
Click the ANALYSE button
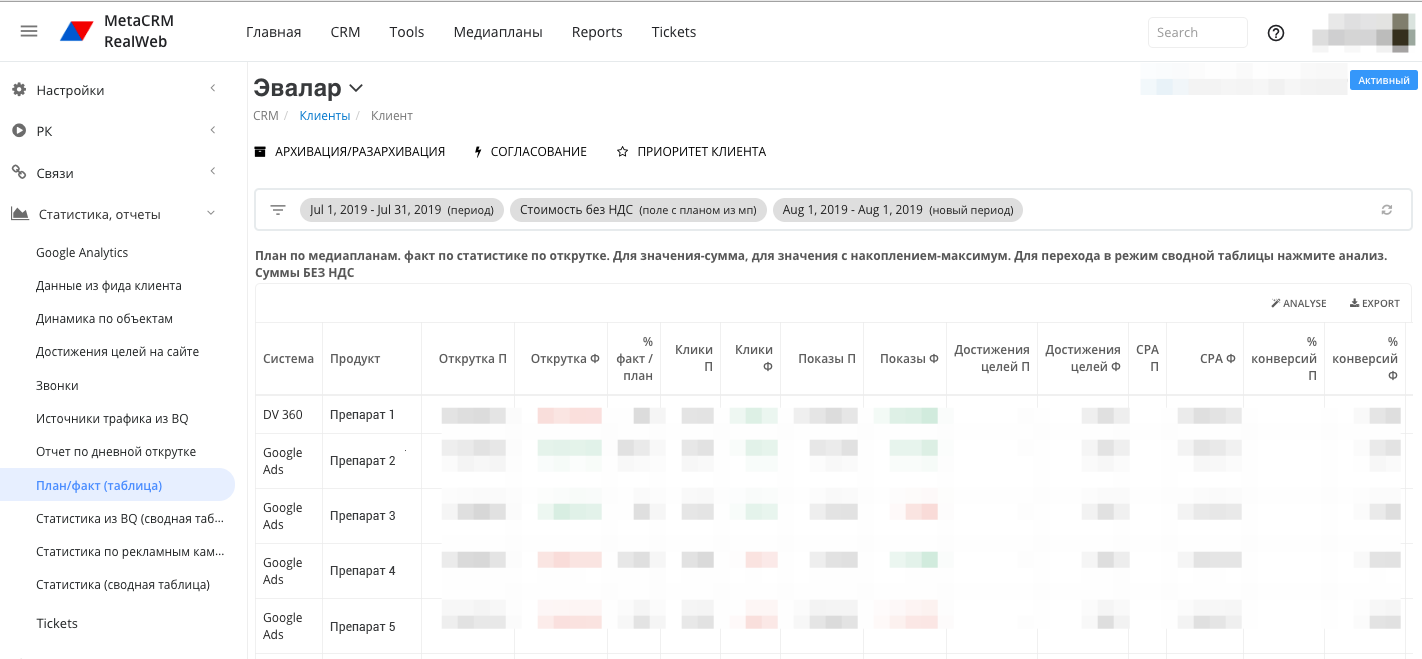(1299, 303)
